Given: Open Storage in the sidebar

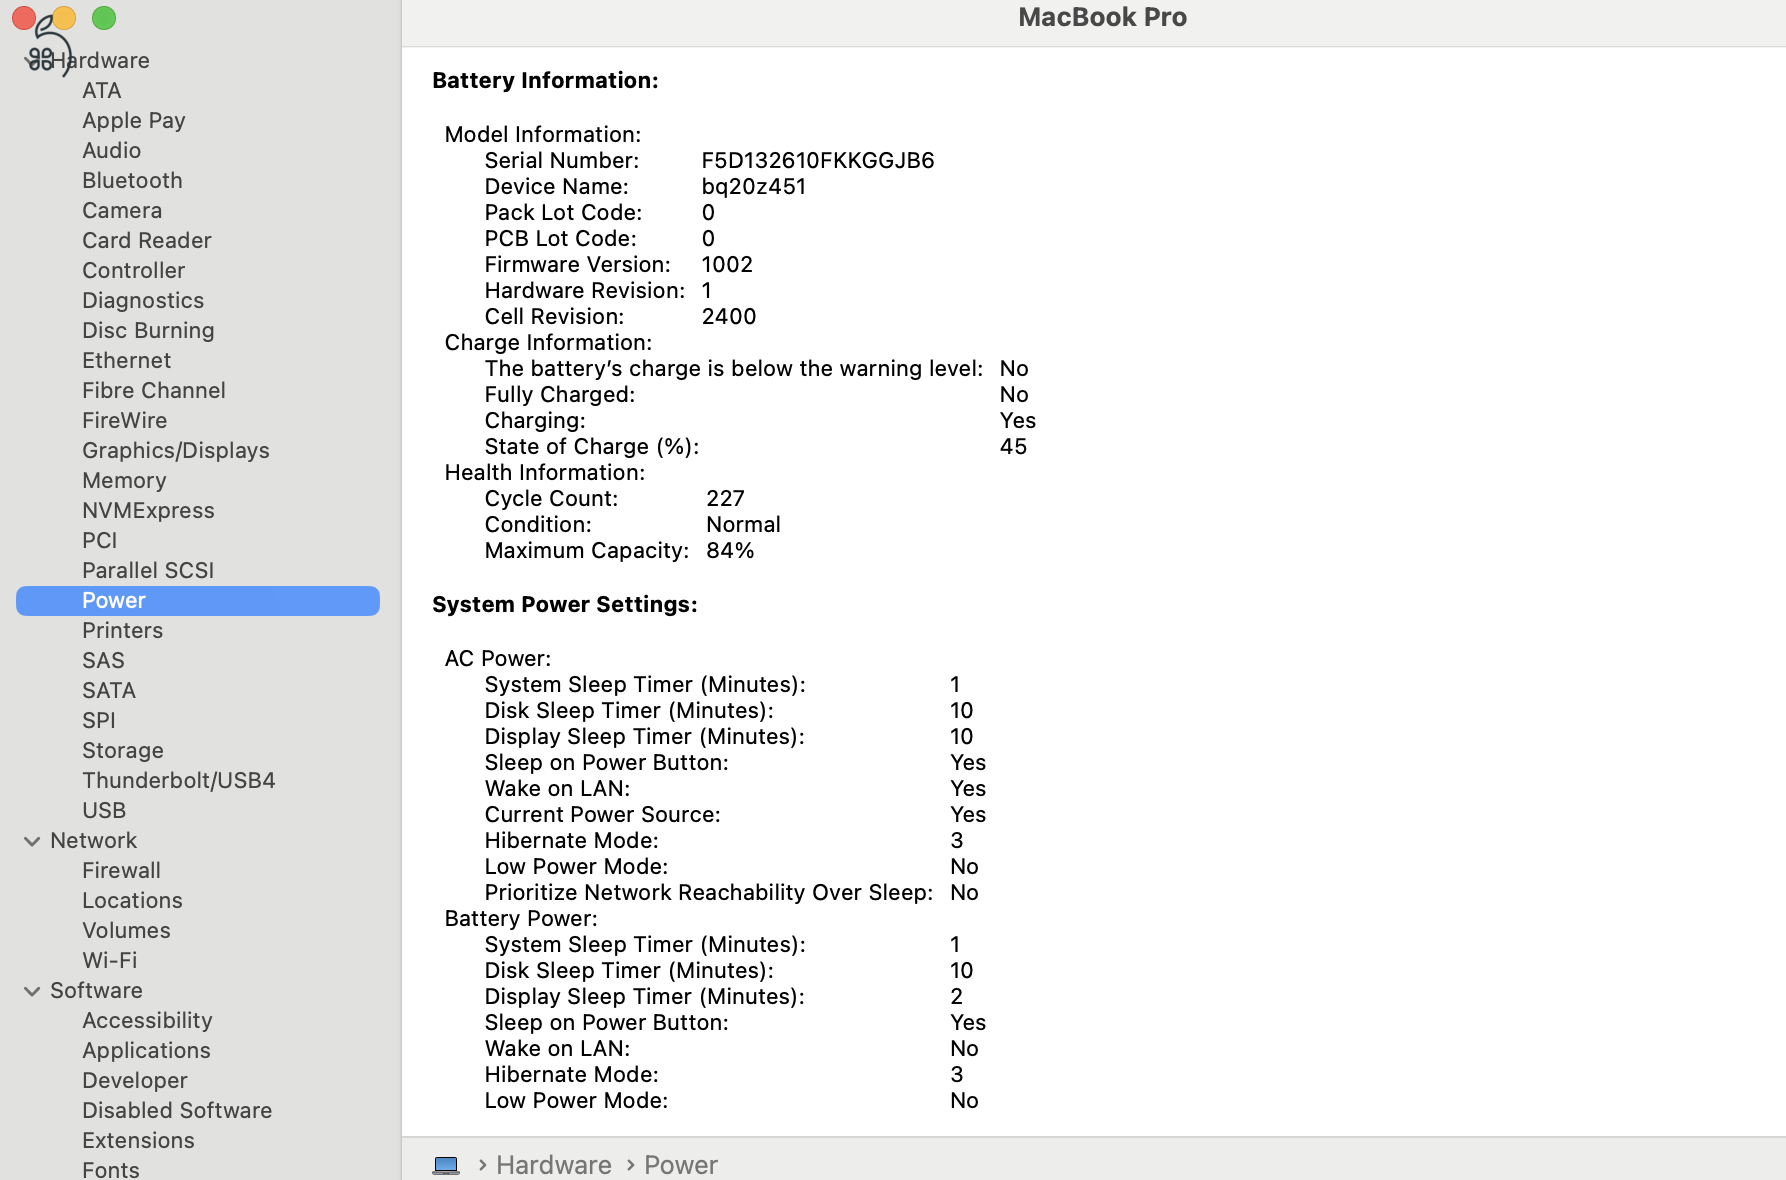Looking at the screenshot, I should [x=123, y=751].
